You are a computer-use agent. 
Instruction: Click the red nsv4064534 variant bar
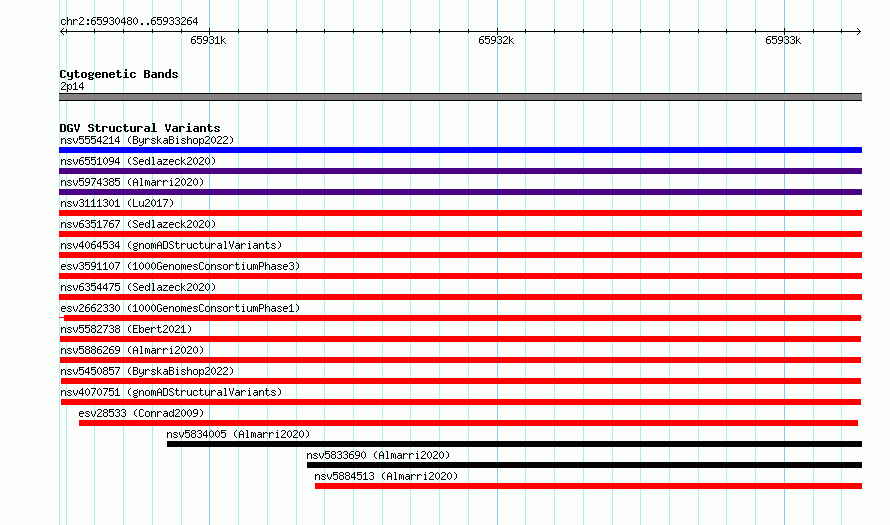click(x=460, y=255)
